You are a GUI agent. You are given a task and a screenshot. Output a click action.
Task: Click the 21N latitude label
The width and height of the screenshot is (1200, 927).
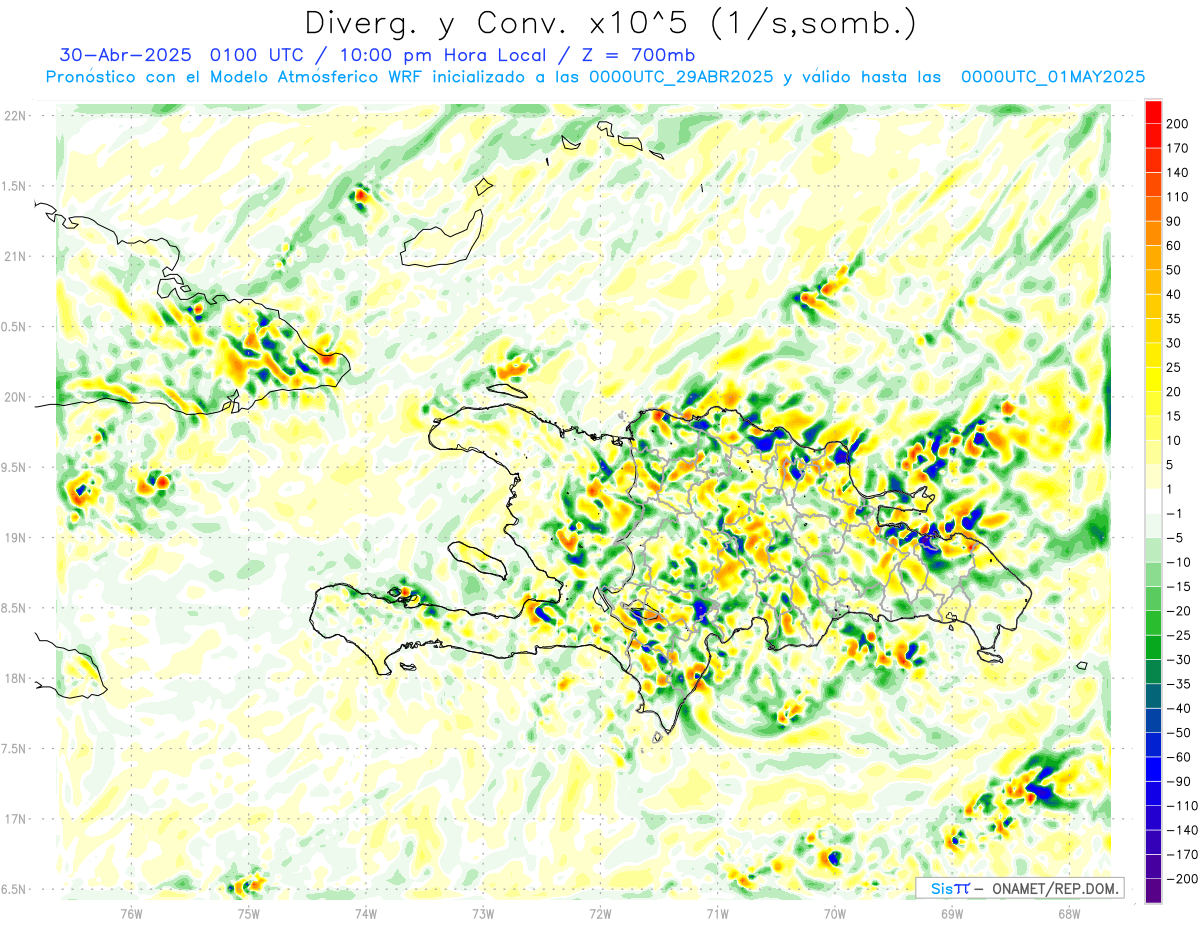[15, 256]
